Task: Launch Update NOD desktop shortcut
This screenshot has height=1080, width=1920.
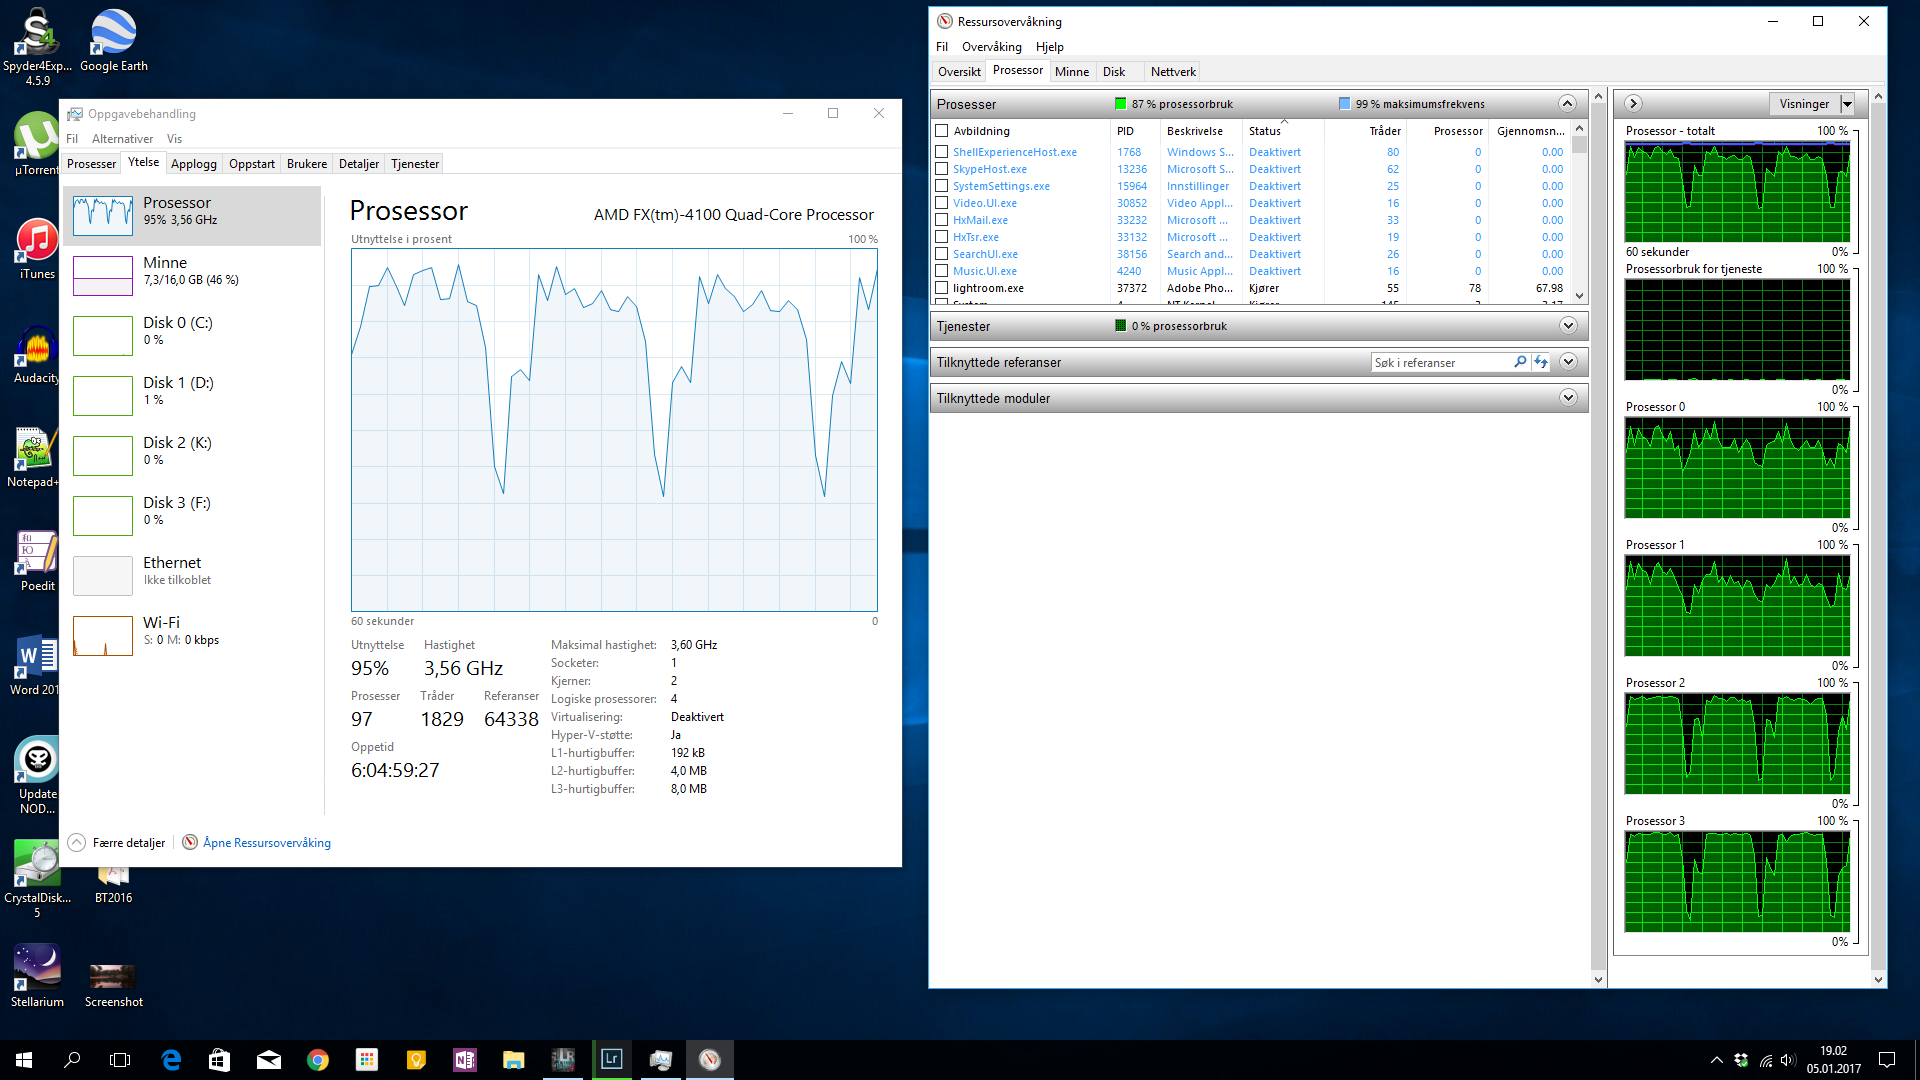Action: (37, 776)
